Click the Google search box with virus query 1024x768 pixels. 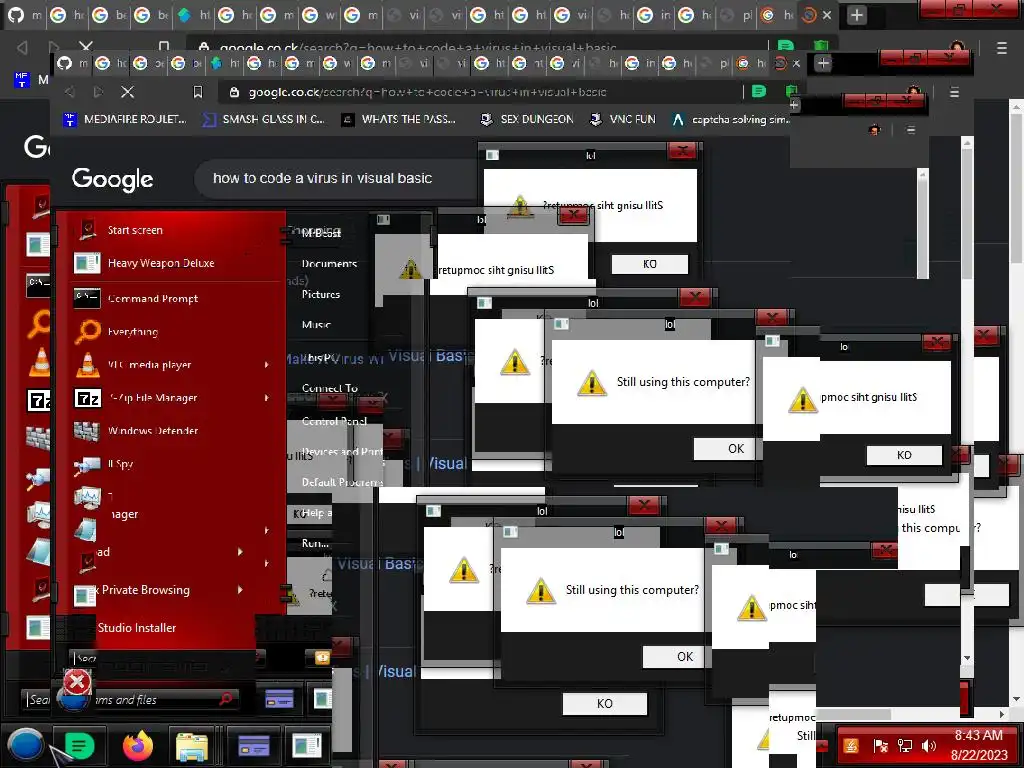pyautogui.click(x=336, y=178)
